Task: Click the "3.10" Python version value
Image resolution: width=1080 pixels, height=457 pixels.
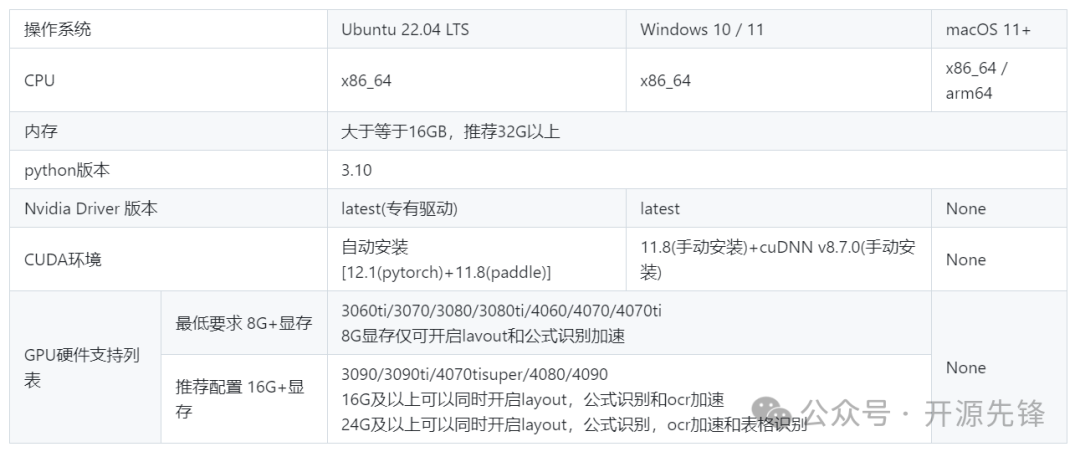Action: pos(356,170)
